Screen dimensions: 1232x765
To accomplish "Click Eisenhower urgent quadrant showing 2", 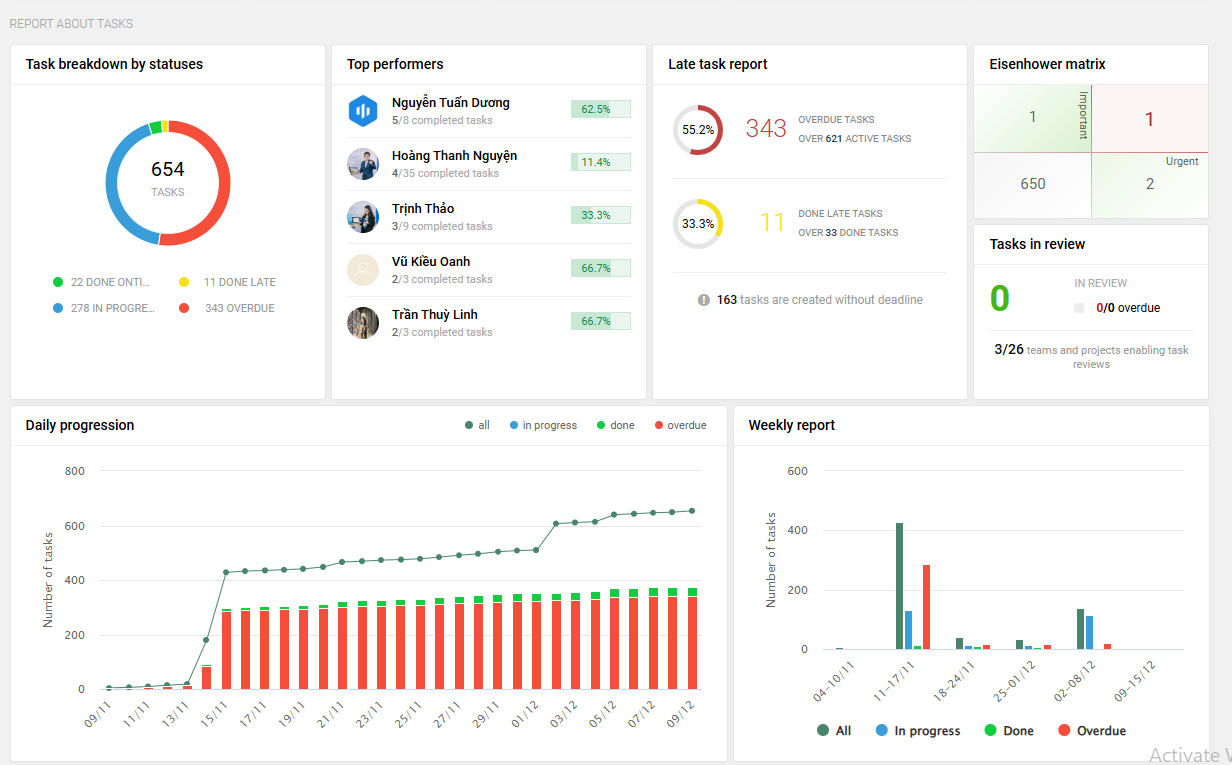I will pos(1149,185).
